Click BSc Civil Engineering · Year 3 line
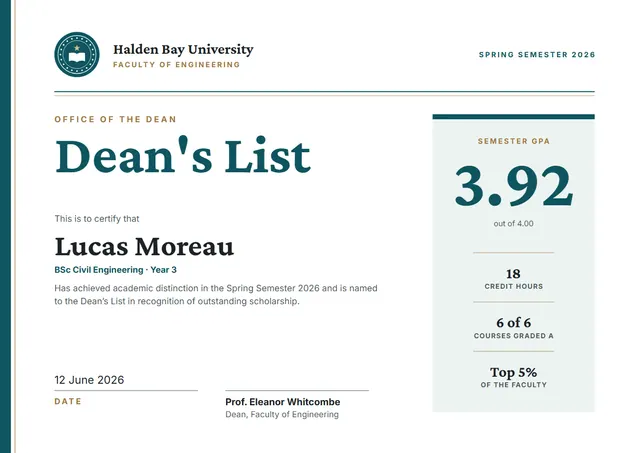This screenshot has height=453, width=640. click(116, 270)
